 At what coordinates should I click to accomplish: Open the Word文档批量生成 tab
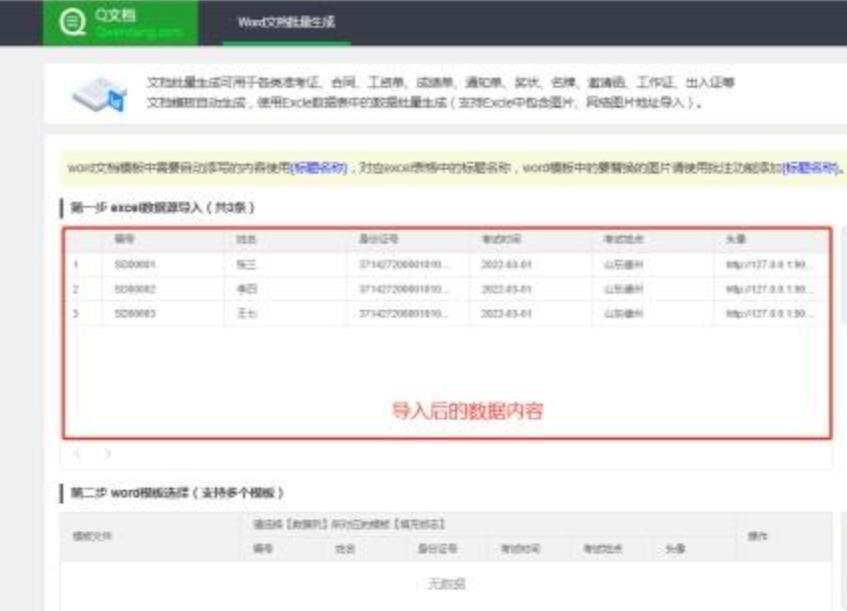coord(286,22)
